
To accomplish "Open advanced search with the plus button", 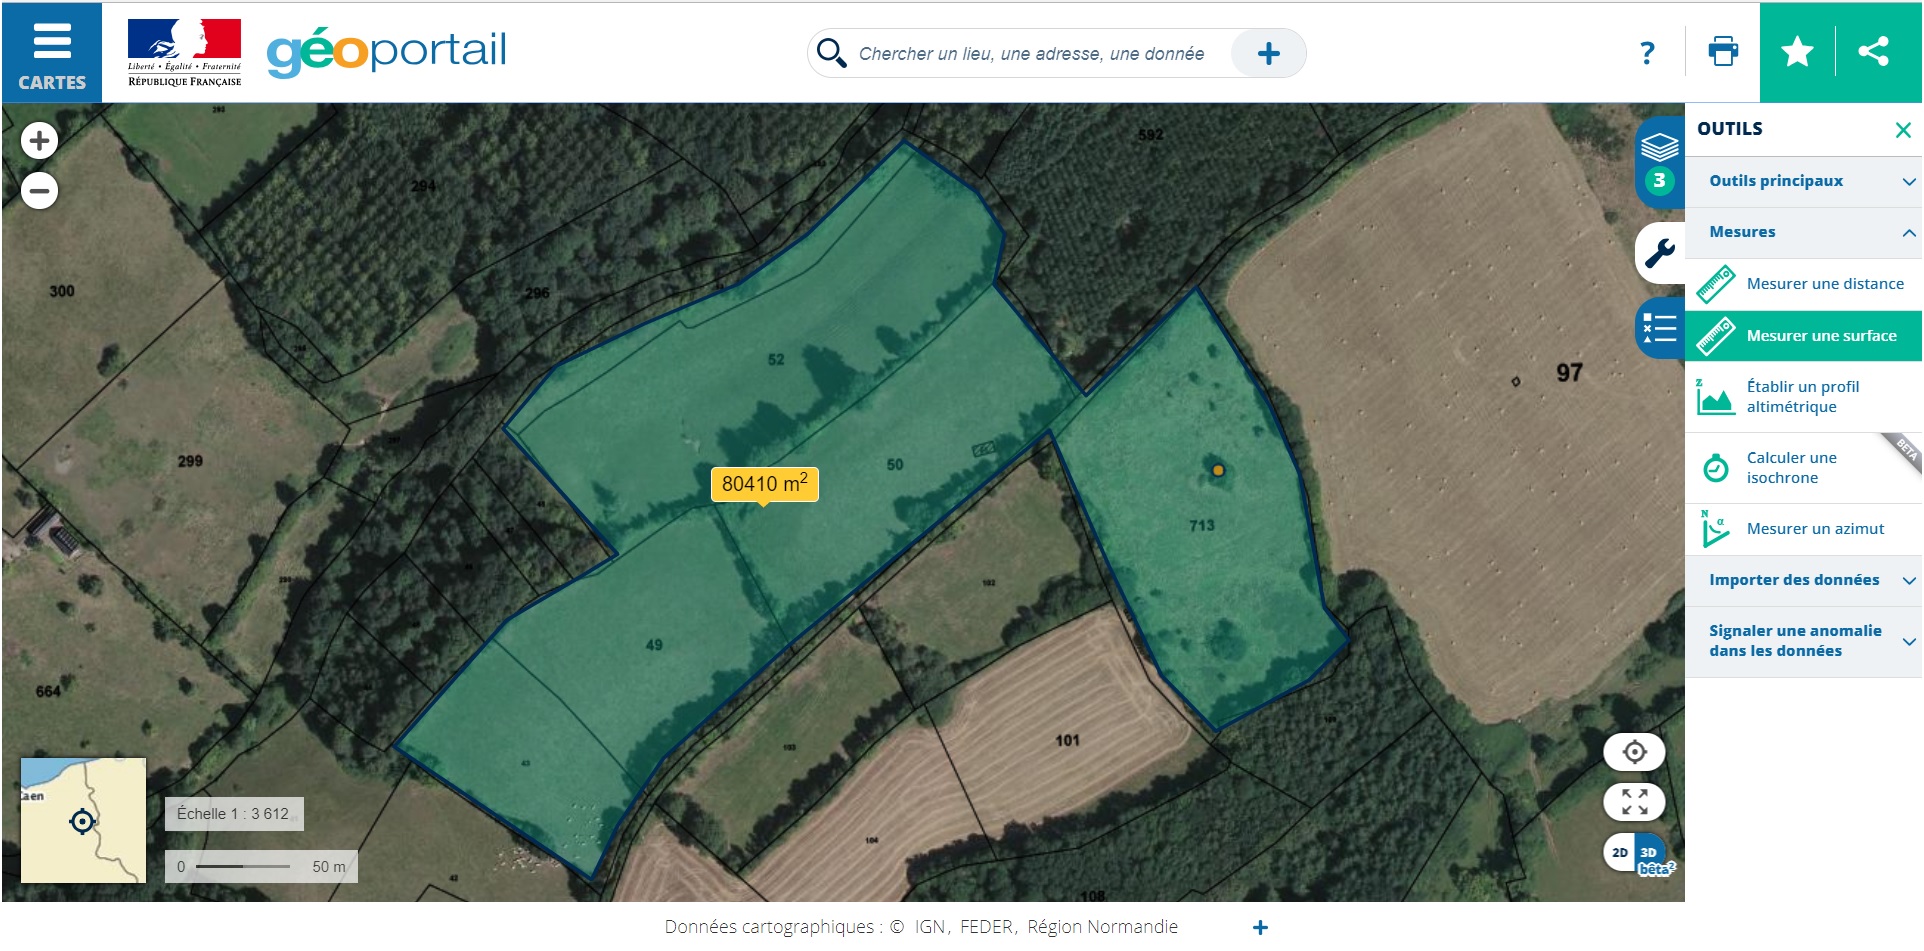I will point(1268,54).
